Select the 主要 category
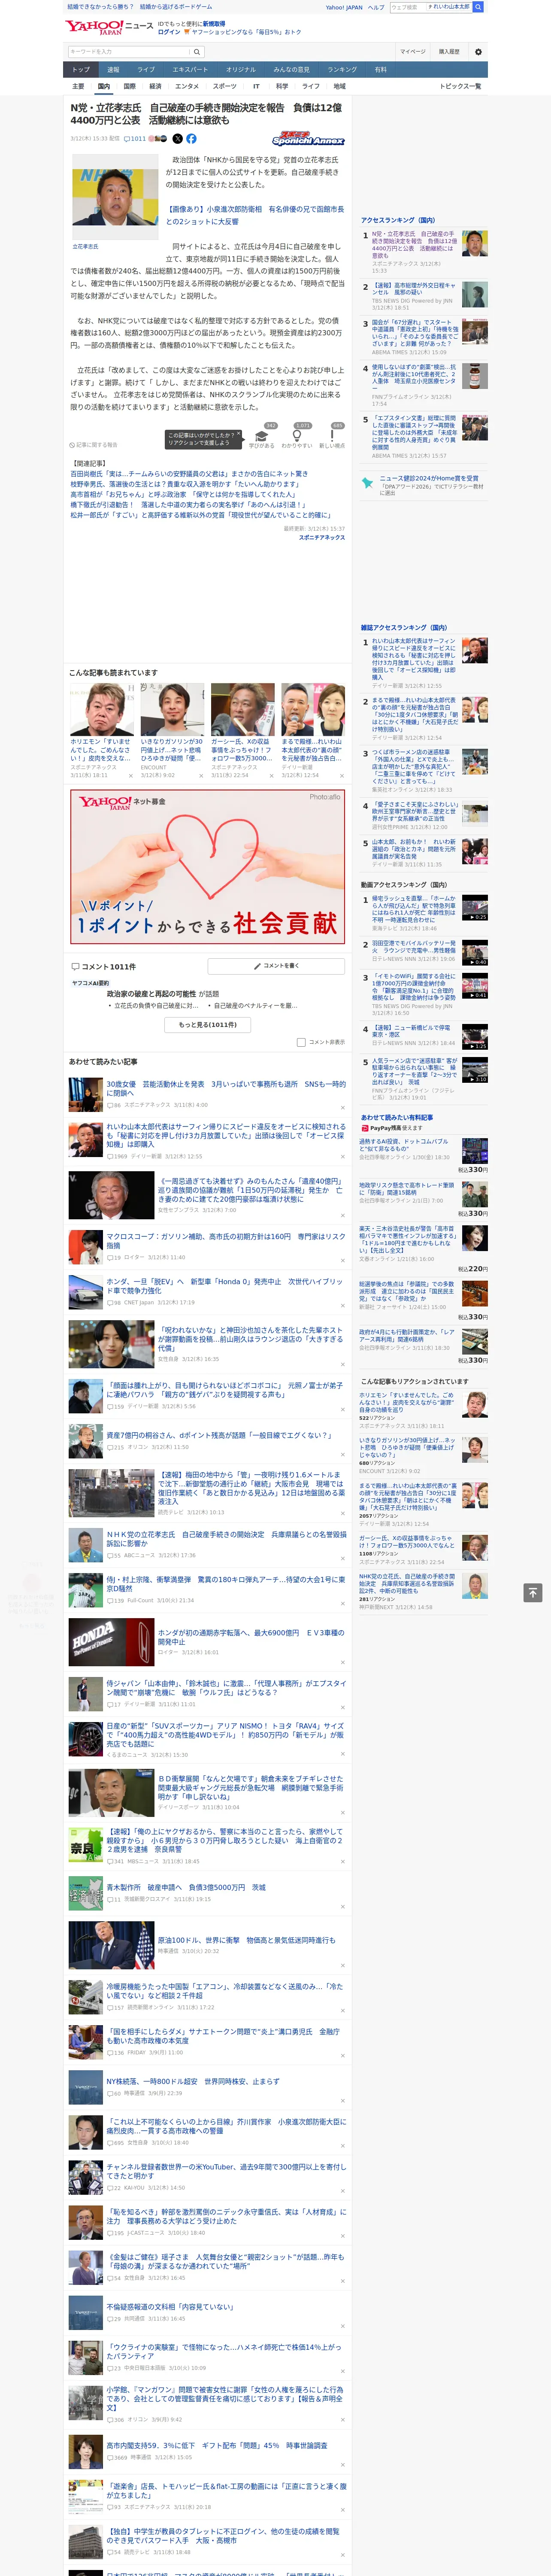551x2576 pixels. (x=78, y=86)
